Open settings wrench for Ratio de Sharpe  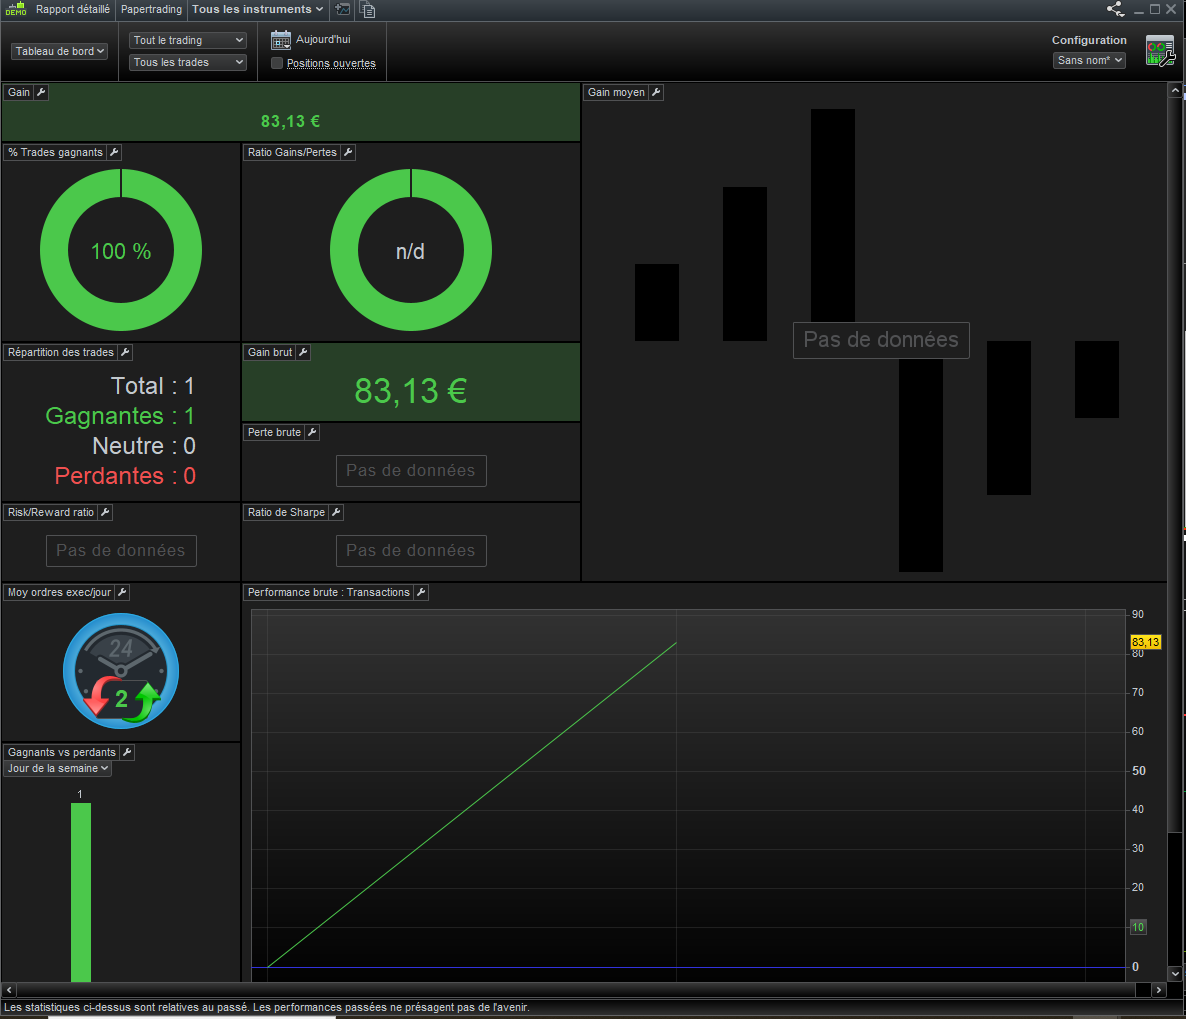coord(337,512)
